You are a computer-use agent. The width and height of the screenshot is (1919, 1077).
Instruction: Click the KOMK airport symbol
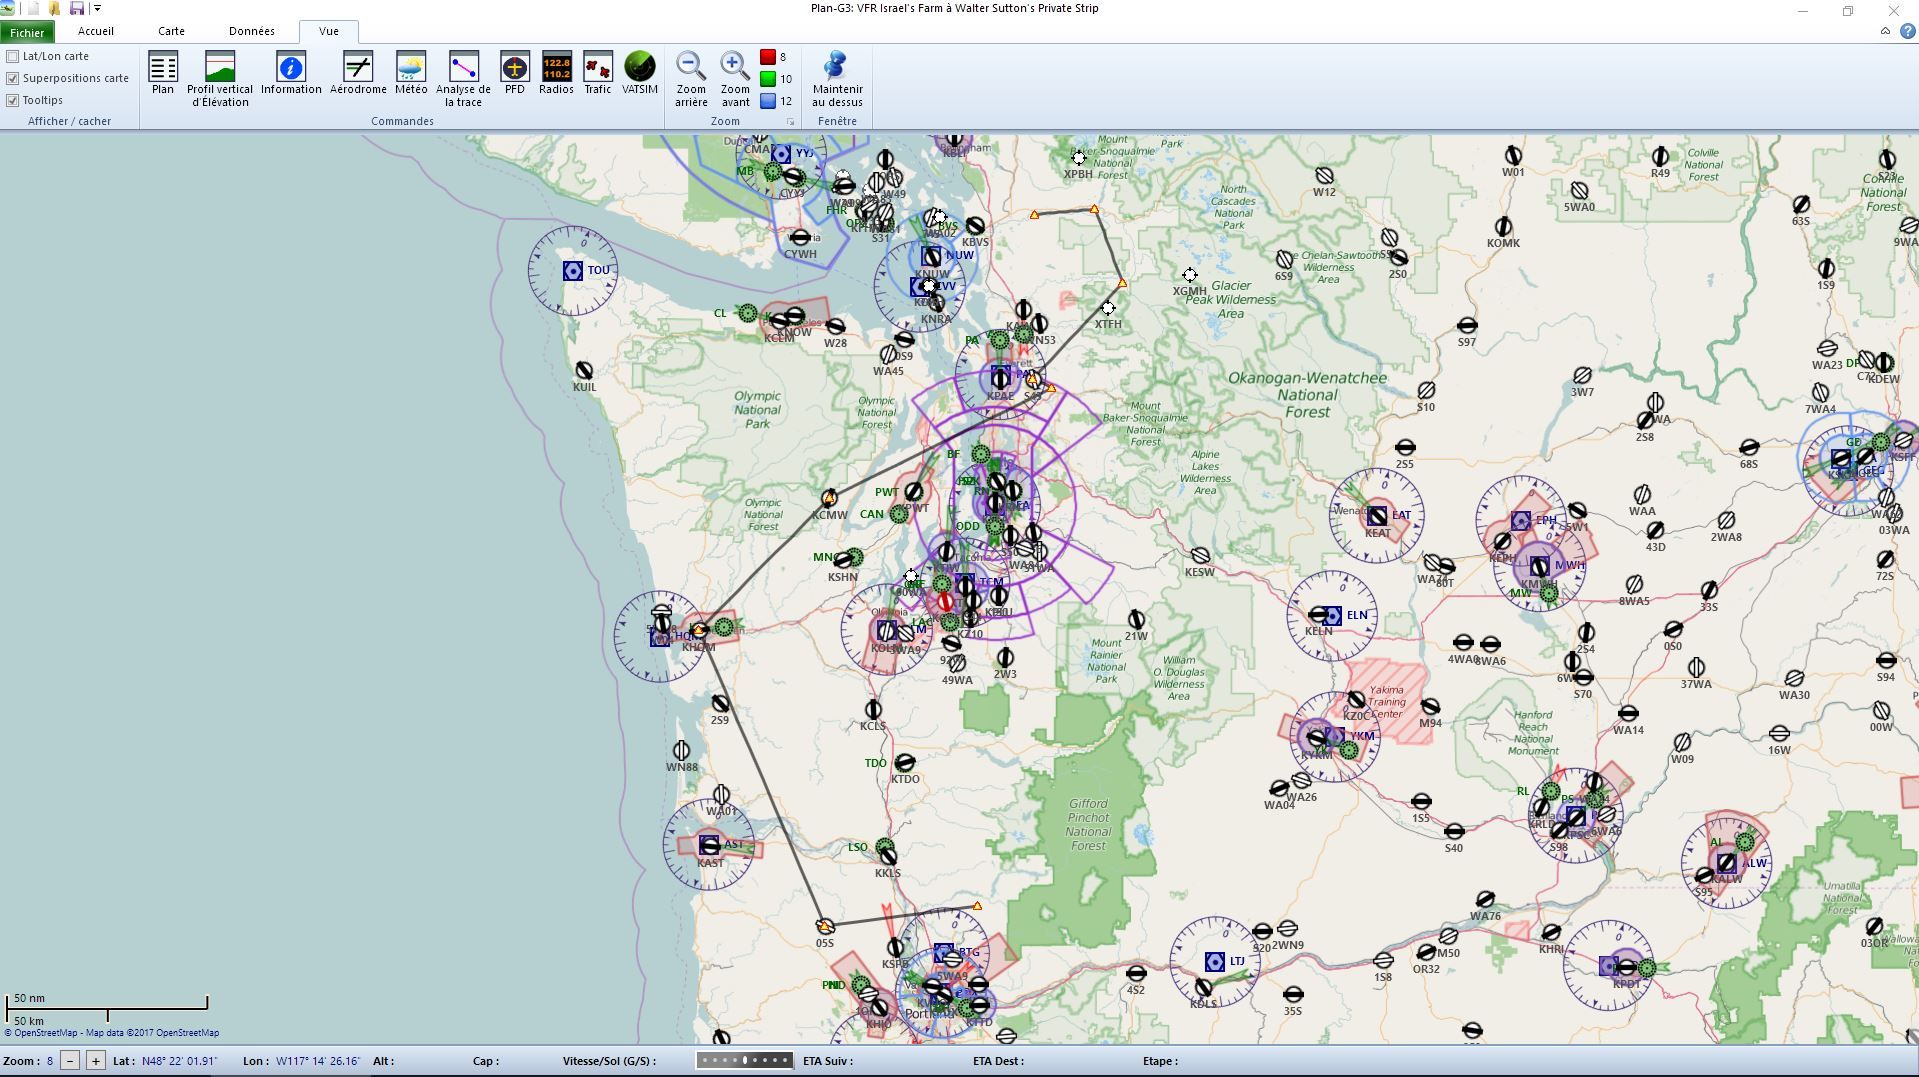[1503, 227]
